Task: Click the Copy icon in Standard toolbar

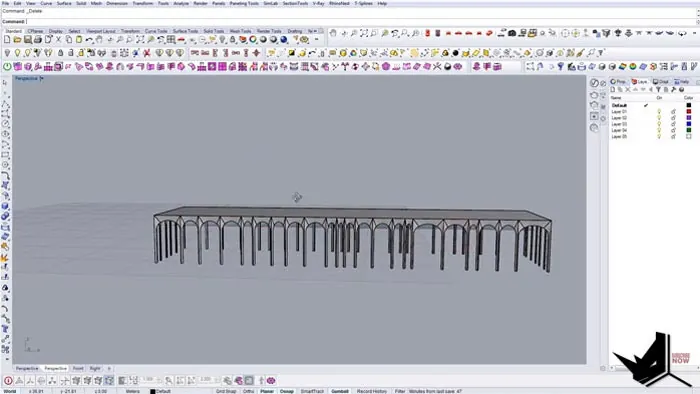Action: [x=69, y=40]
